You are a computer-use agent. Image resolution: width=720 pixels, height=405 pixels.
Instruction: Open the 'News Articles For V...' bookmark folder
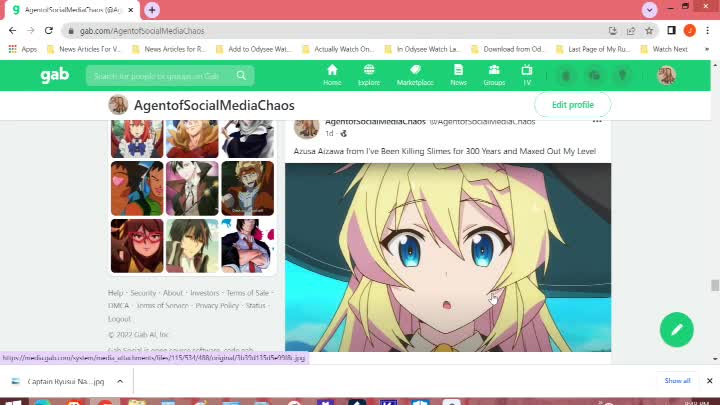[x=84, y=49]
